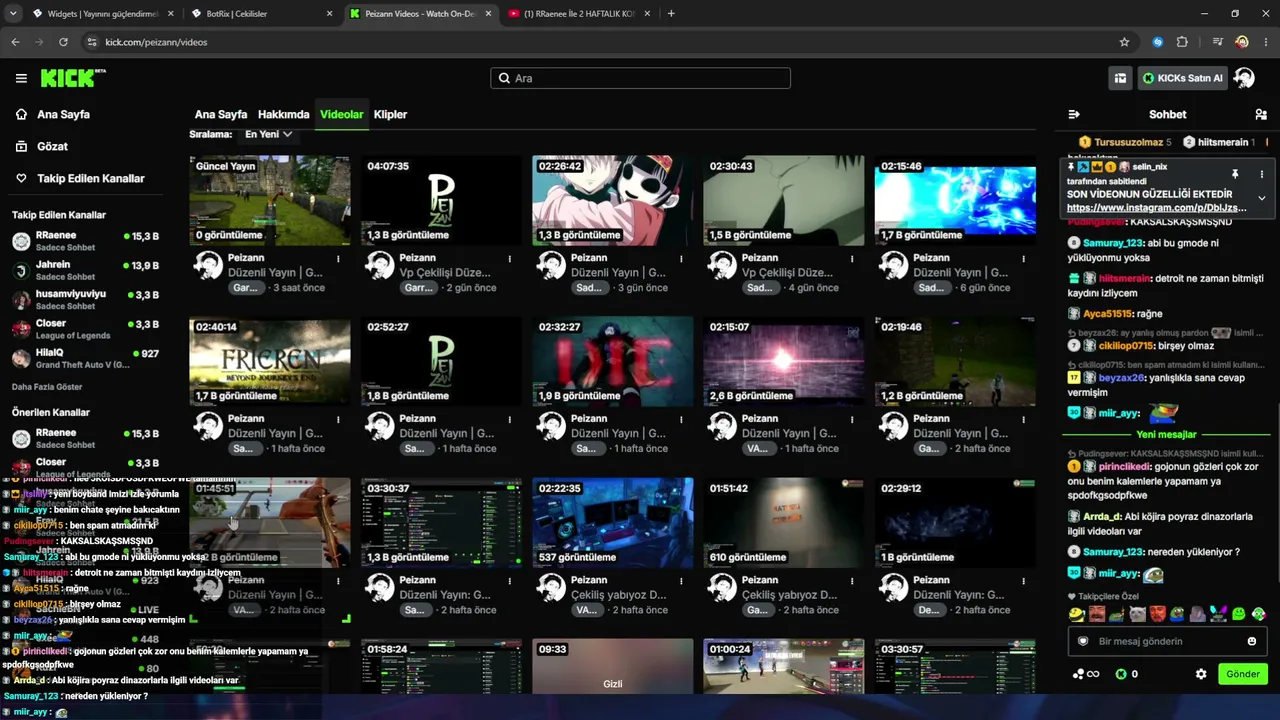Open the emoji picker in chat input
1280x720 pixels.
point(1251,641)
